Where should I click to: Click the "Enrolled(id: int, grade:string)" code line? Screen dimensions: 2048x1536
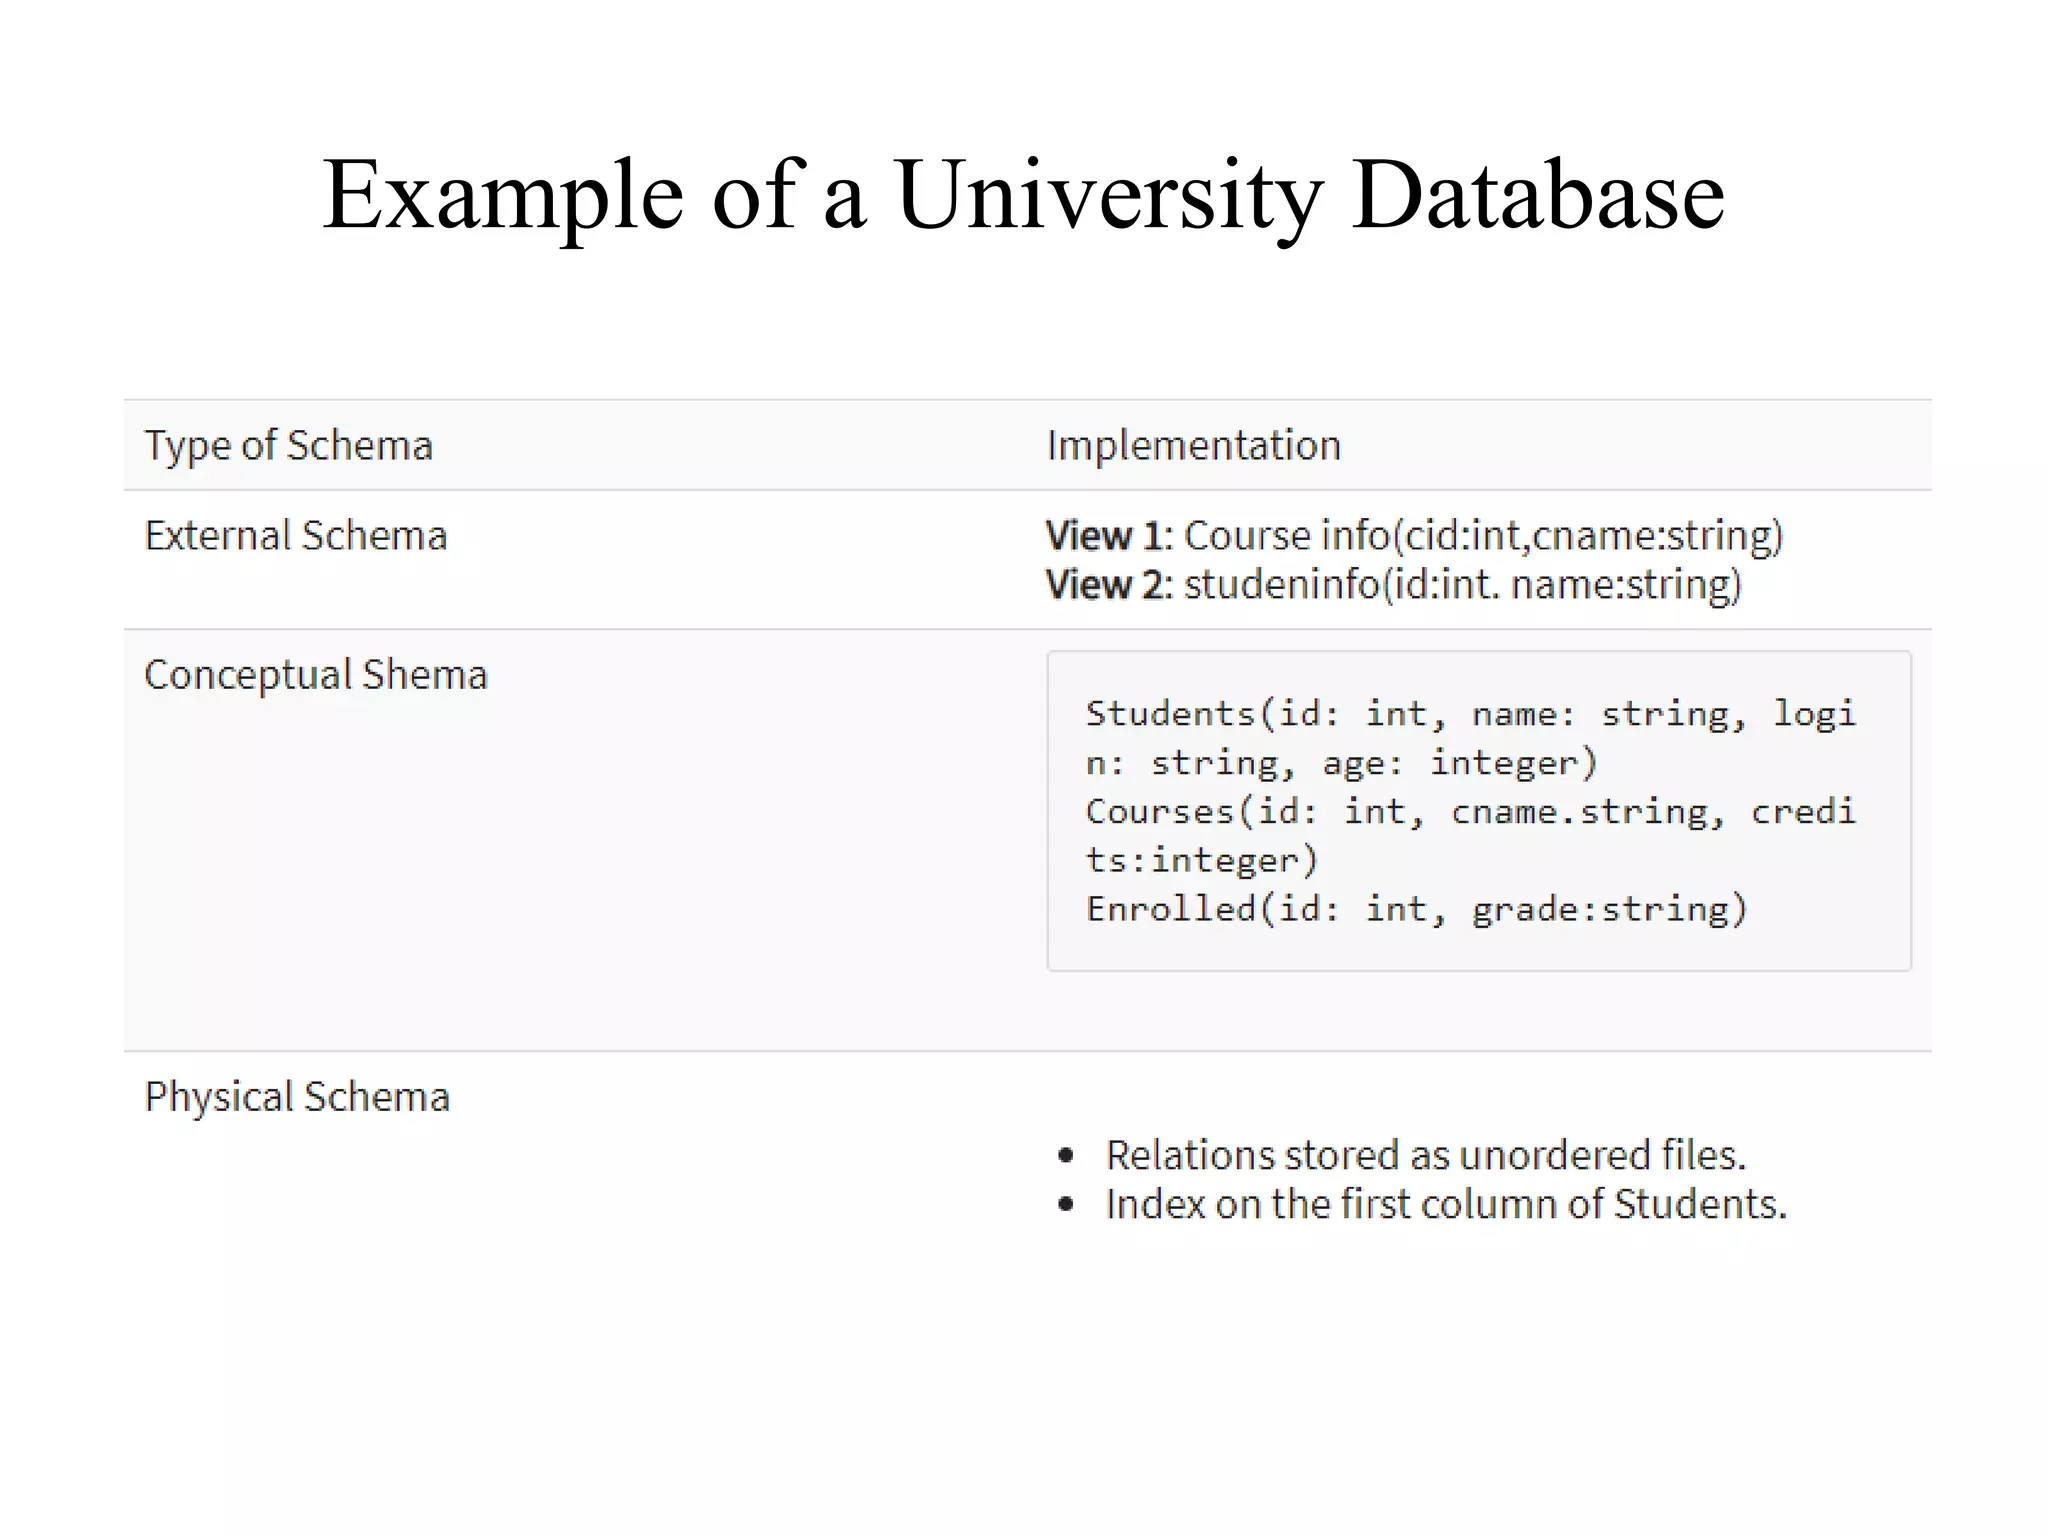[1416, 909]
